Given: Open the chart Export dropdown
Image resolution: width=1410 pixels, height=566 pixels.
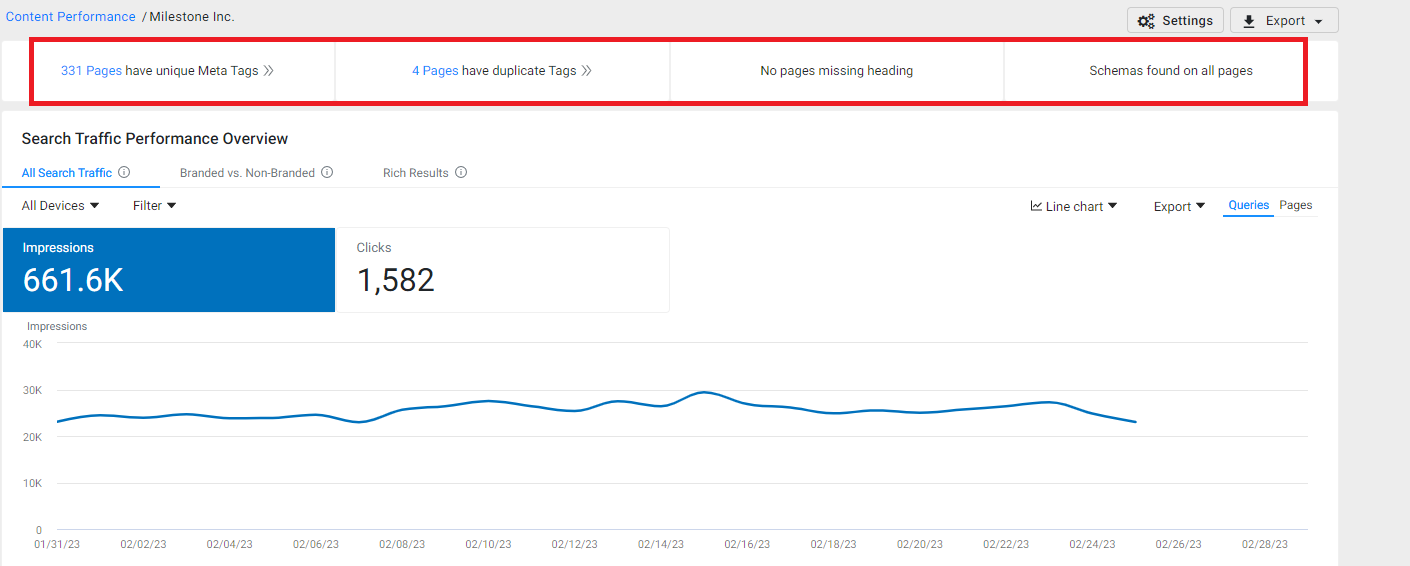Looking at the screenshot, I should [x=1179, y=206].
